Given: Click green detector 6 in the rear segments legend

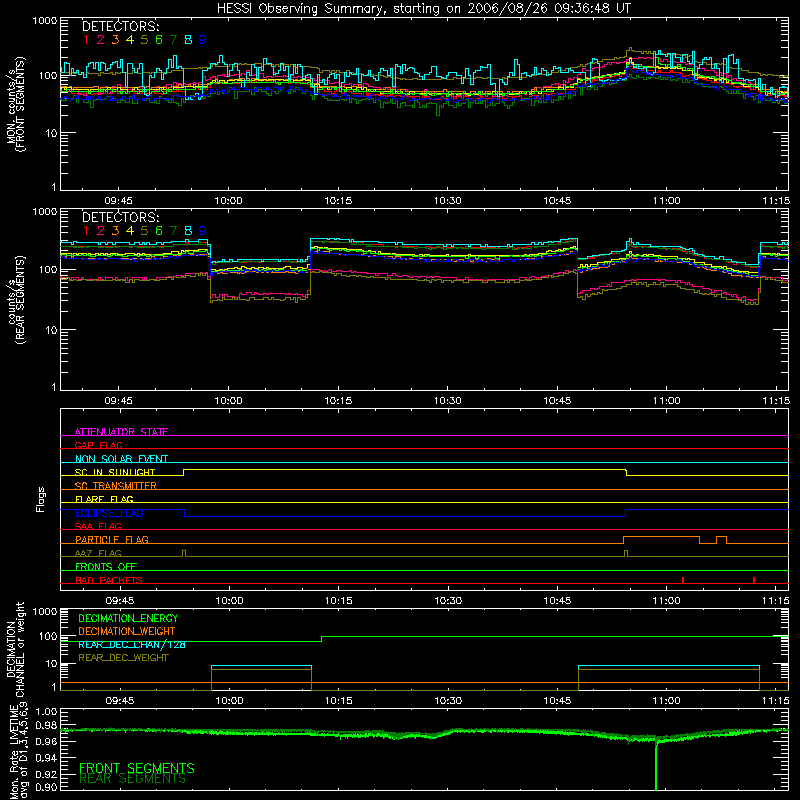Looking at the screenshot, I should [159, 231].
